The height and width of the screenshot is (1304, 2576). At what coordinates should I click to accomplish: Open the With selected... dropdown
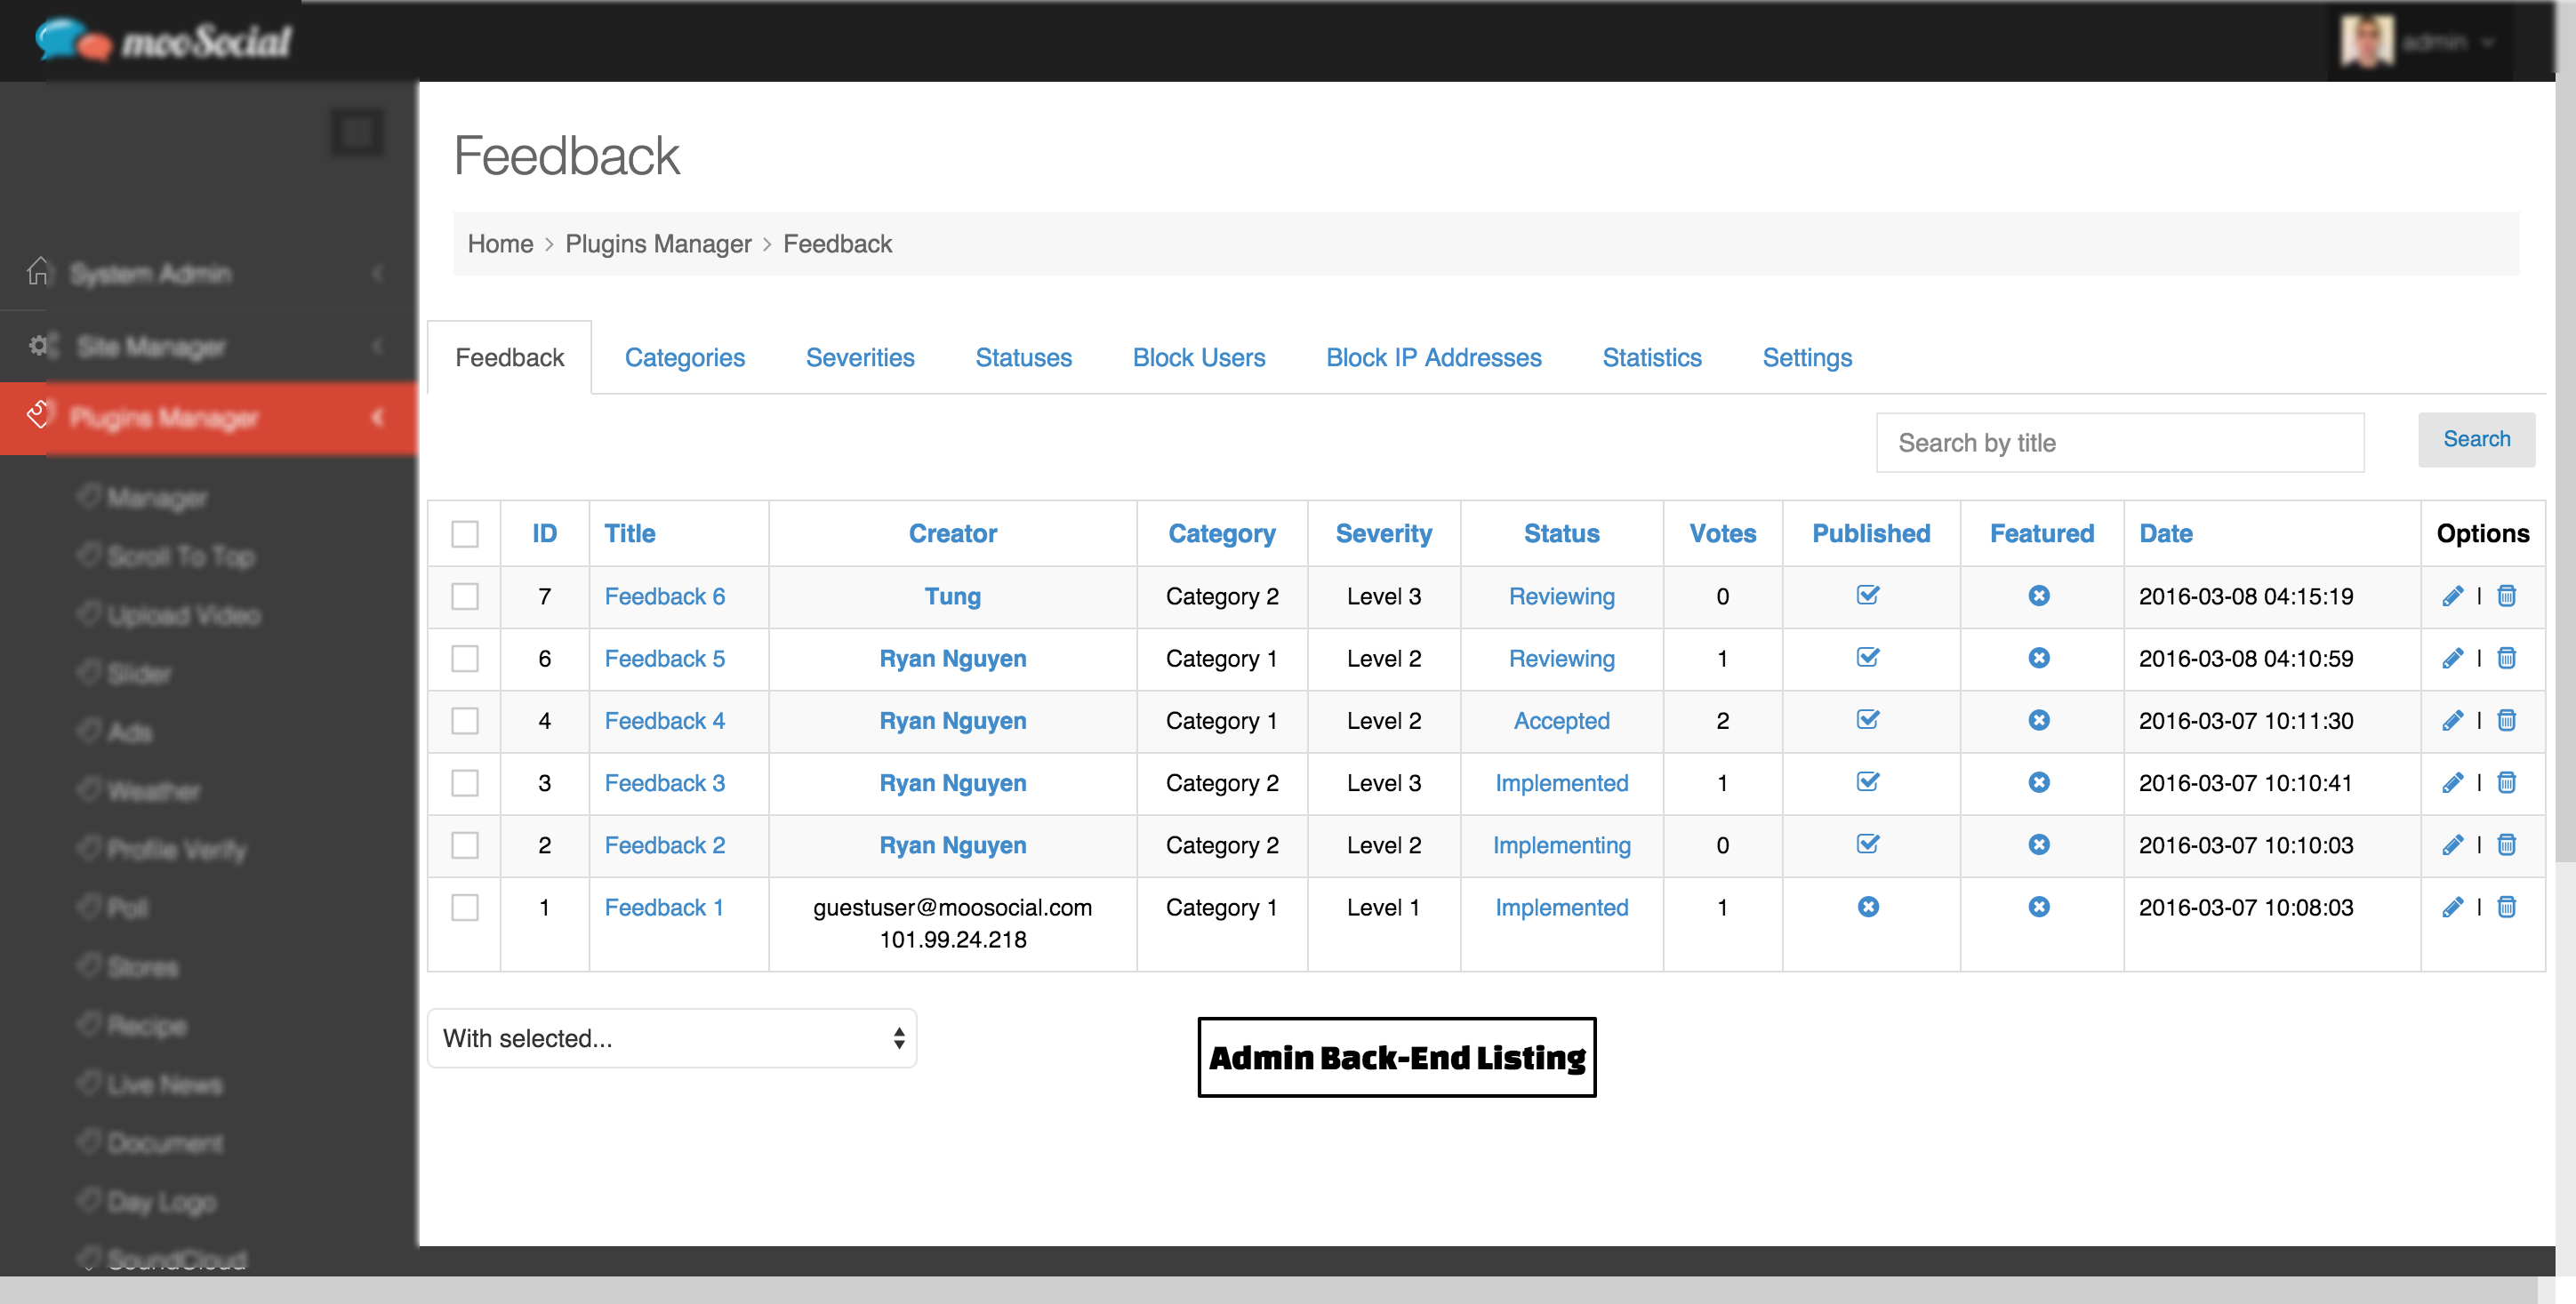tap(672, 1038)
